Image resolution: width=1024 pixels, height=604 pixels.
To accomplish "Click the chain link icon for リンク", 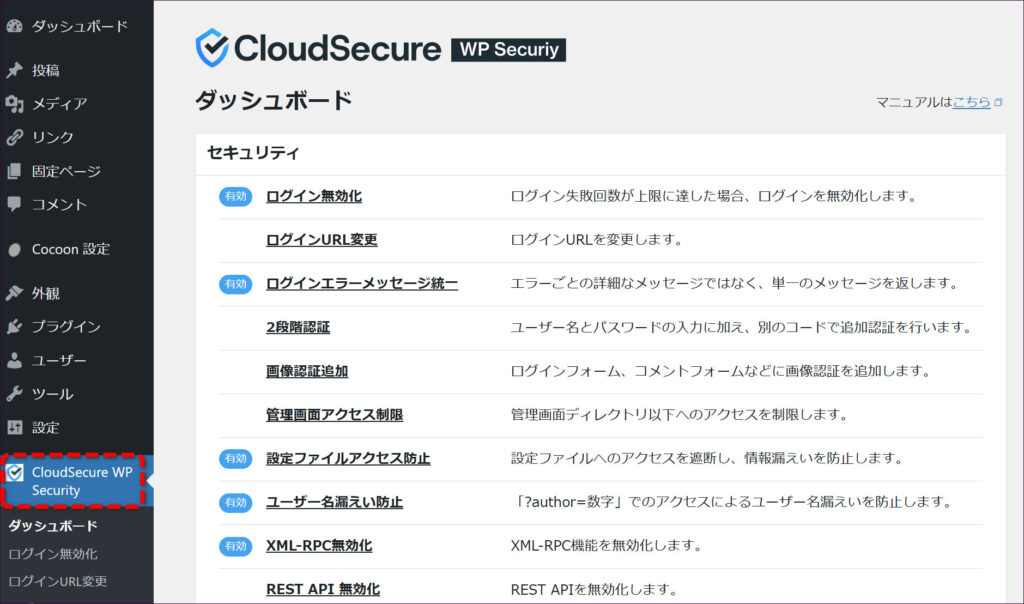I will click(14, 138).
